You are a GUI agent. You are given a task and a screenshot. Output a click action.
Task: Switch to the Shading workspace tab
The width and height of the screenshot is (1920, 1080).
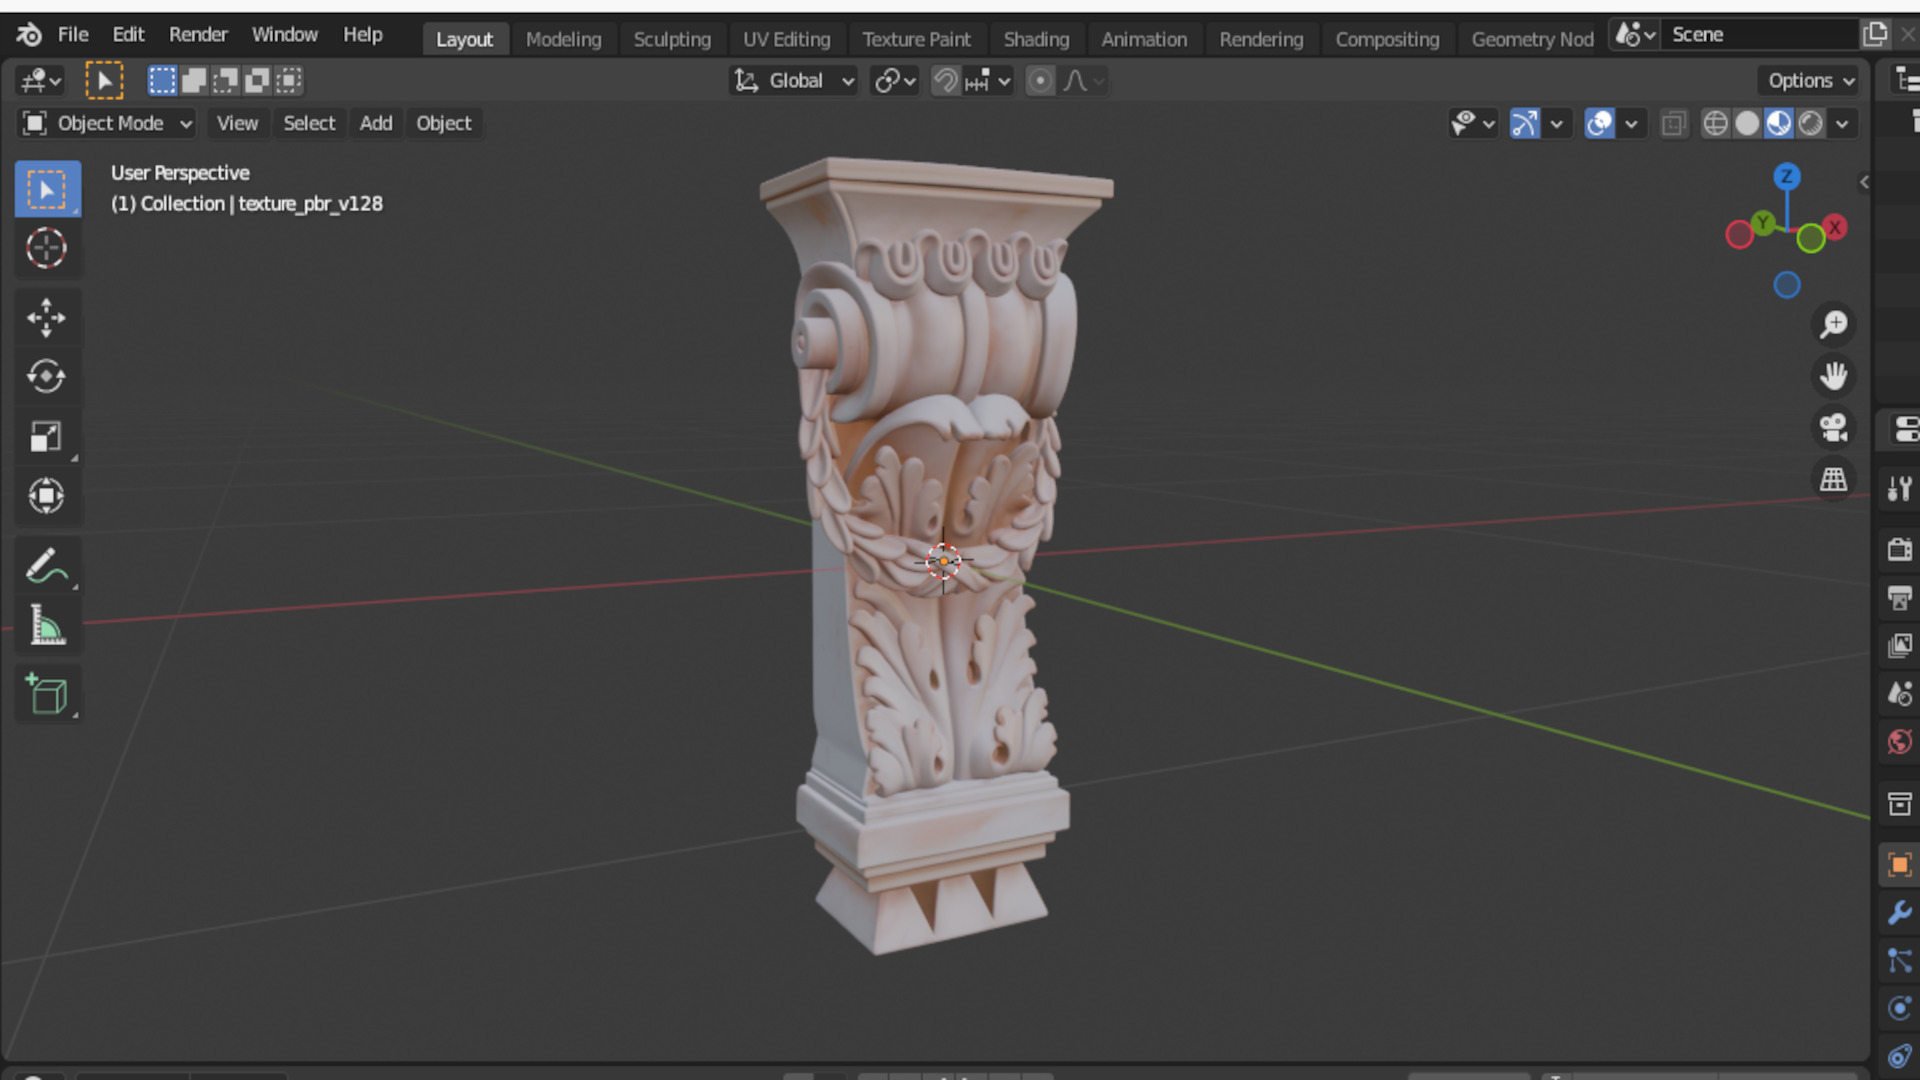tap(1036, 39)
